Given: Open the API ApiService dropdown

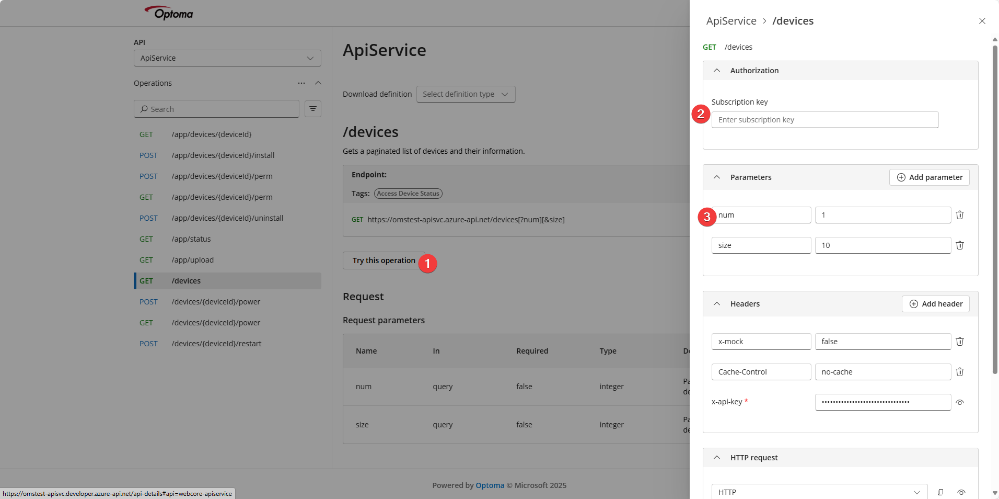Looking at the screenshot, I should [x=228, y=58].
